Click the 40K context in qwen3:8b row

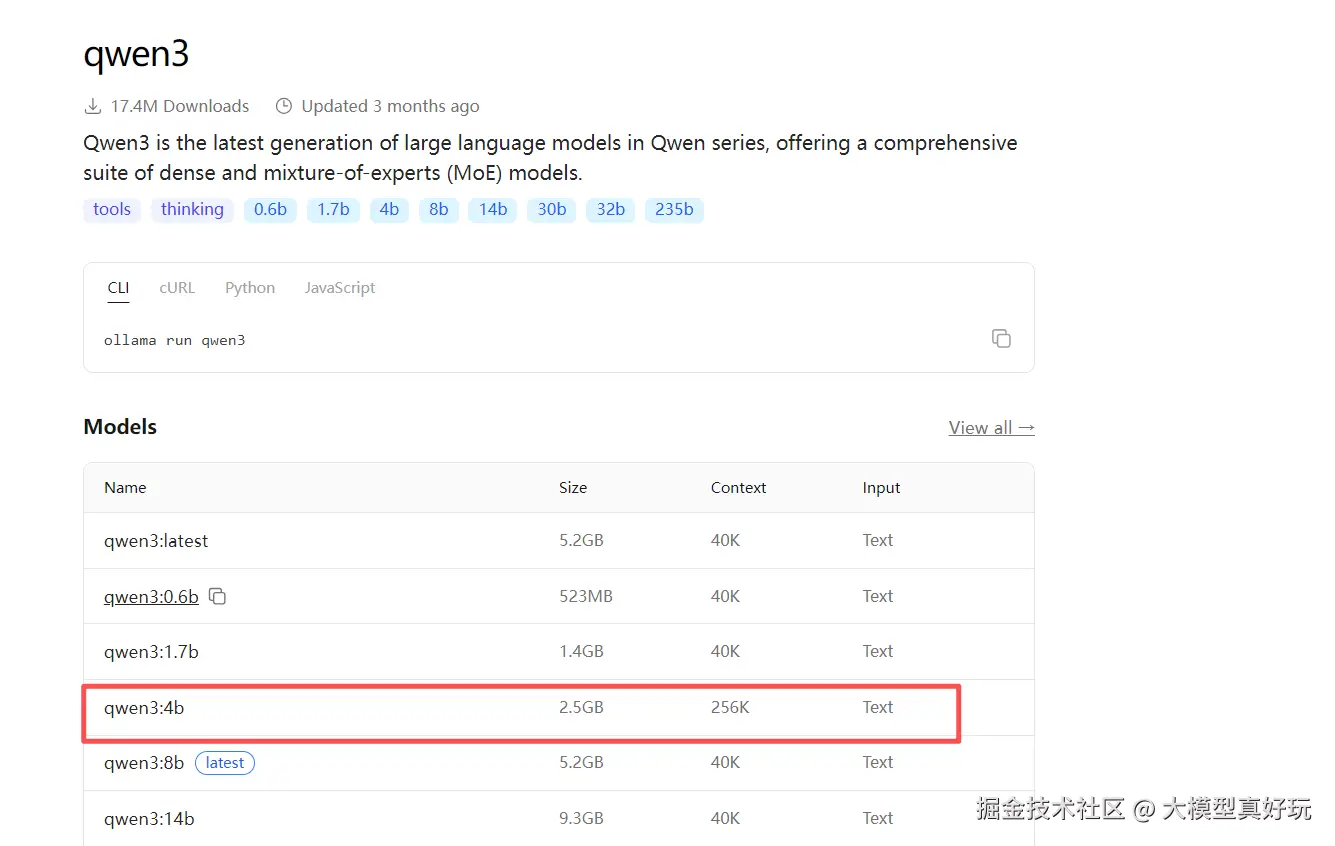point(725,762)
